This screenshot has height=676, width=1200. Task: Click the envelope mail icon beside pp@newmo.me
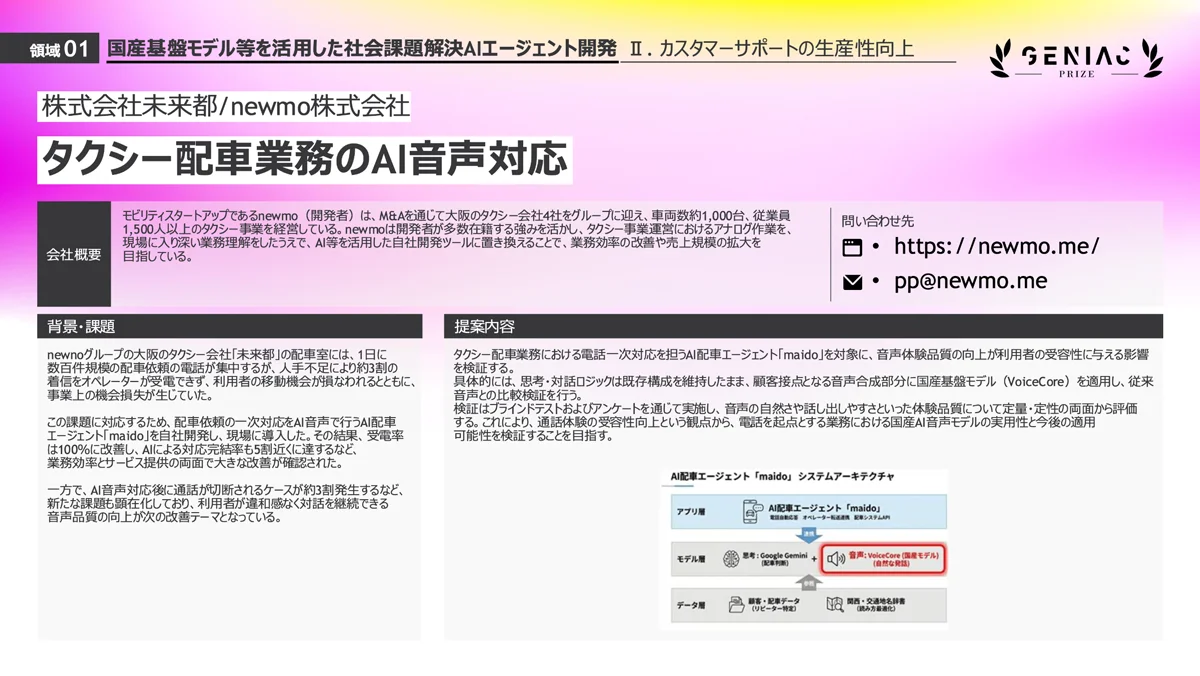852,282
